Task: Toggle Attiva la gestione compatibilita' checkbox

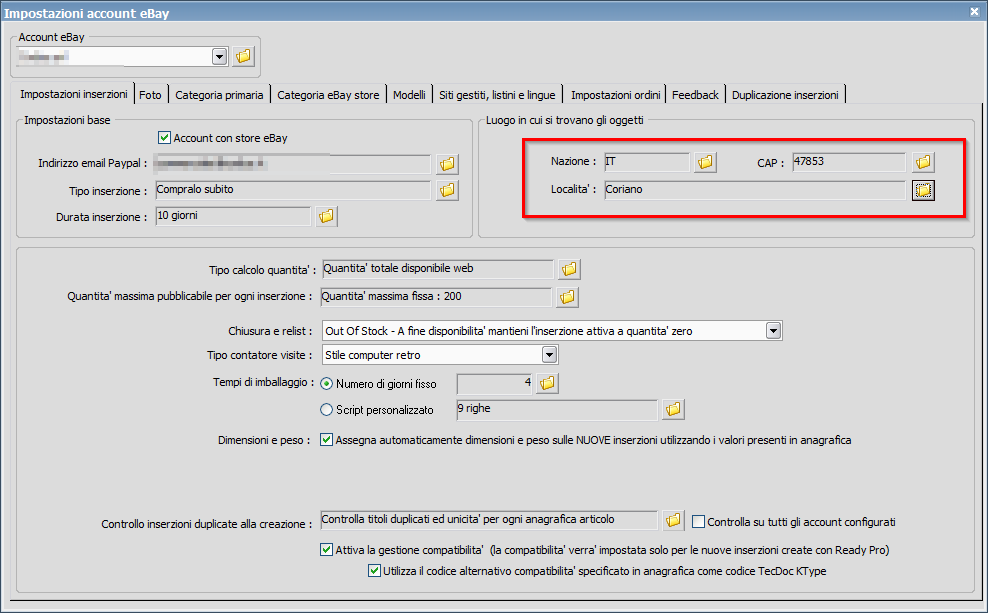Action: click(326, 549)
